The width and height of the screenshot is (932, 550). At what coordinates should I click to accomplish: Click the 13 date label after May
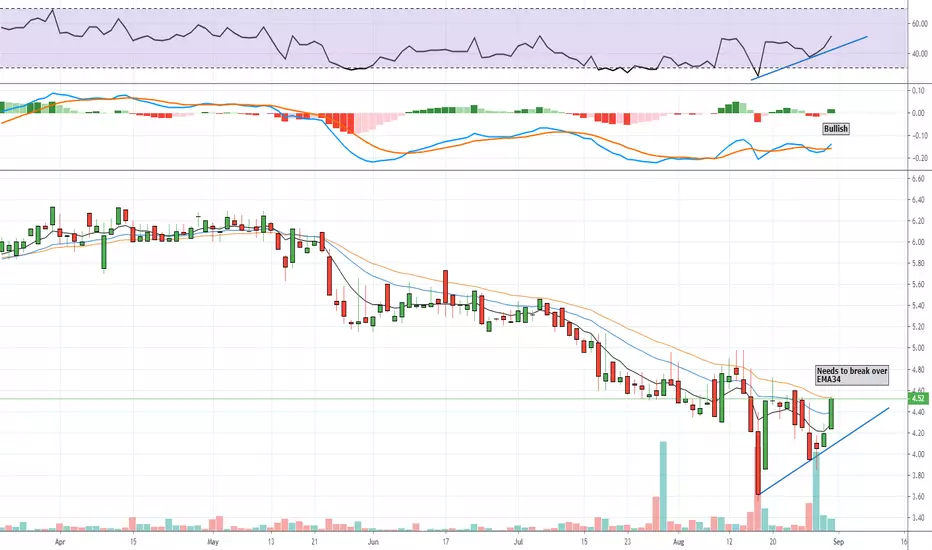tap(271, 542)
